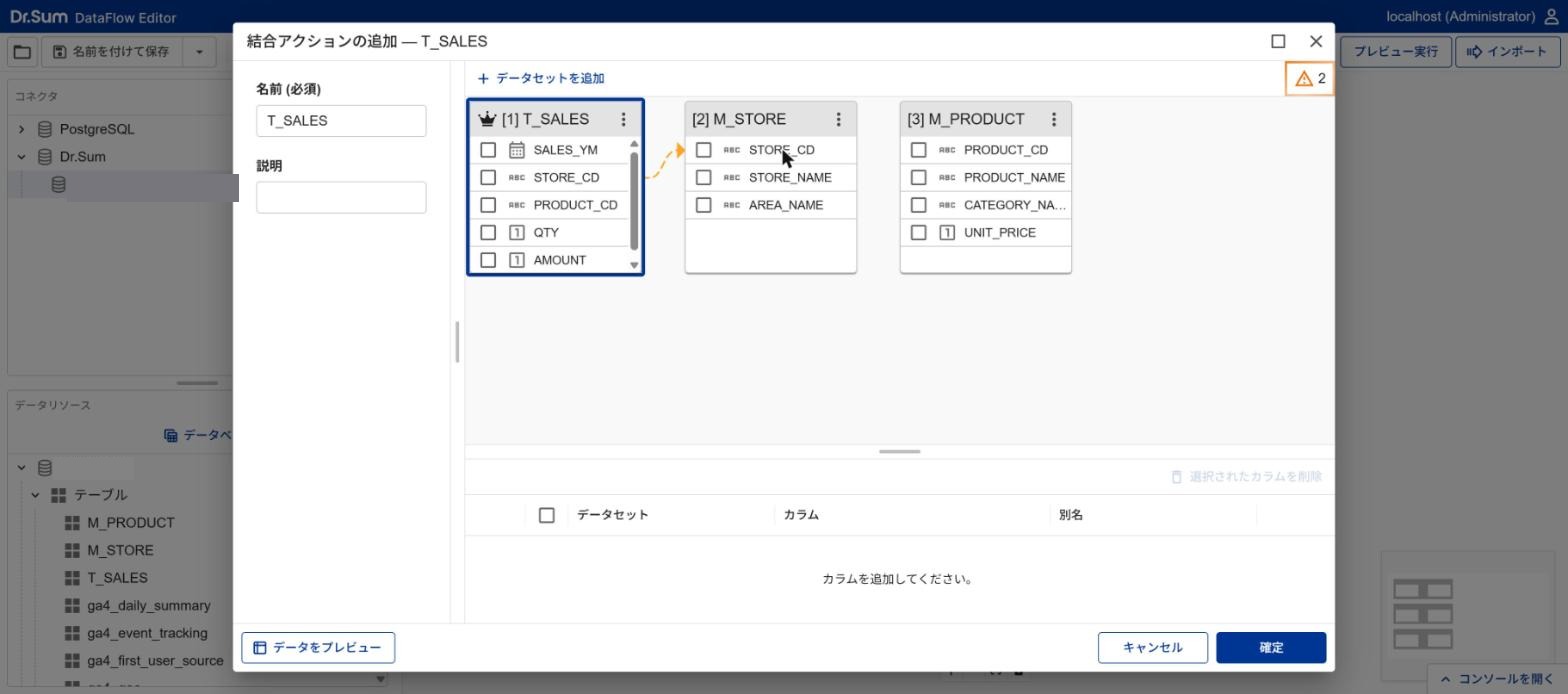
Task: Click データセットを追加 to add dataset
Action: pyautogui.click(x=541, y=78)
